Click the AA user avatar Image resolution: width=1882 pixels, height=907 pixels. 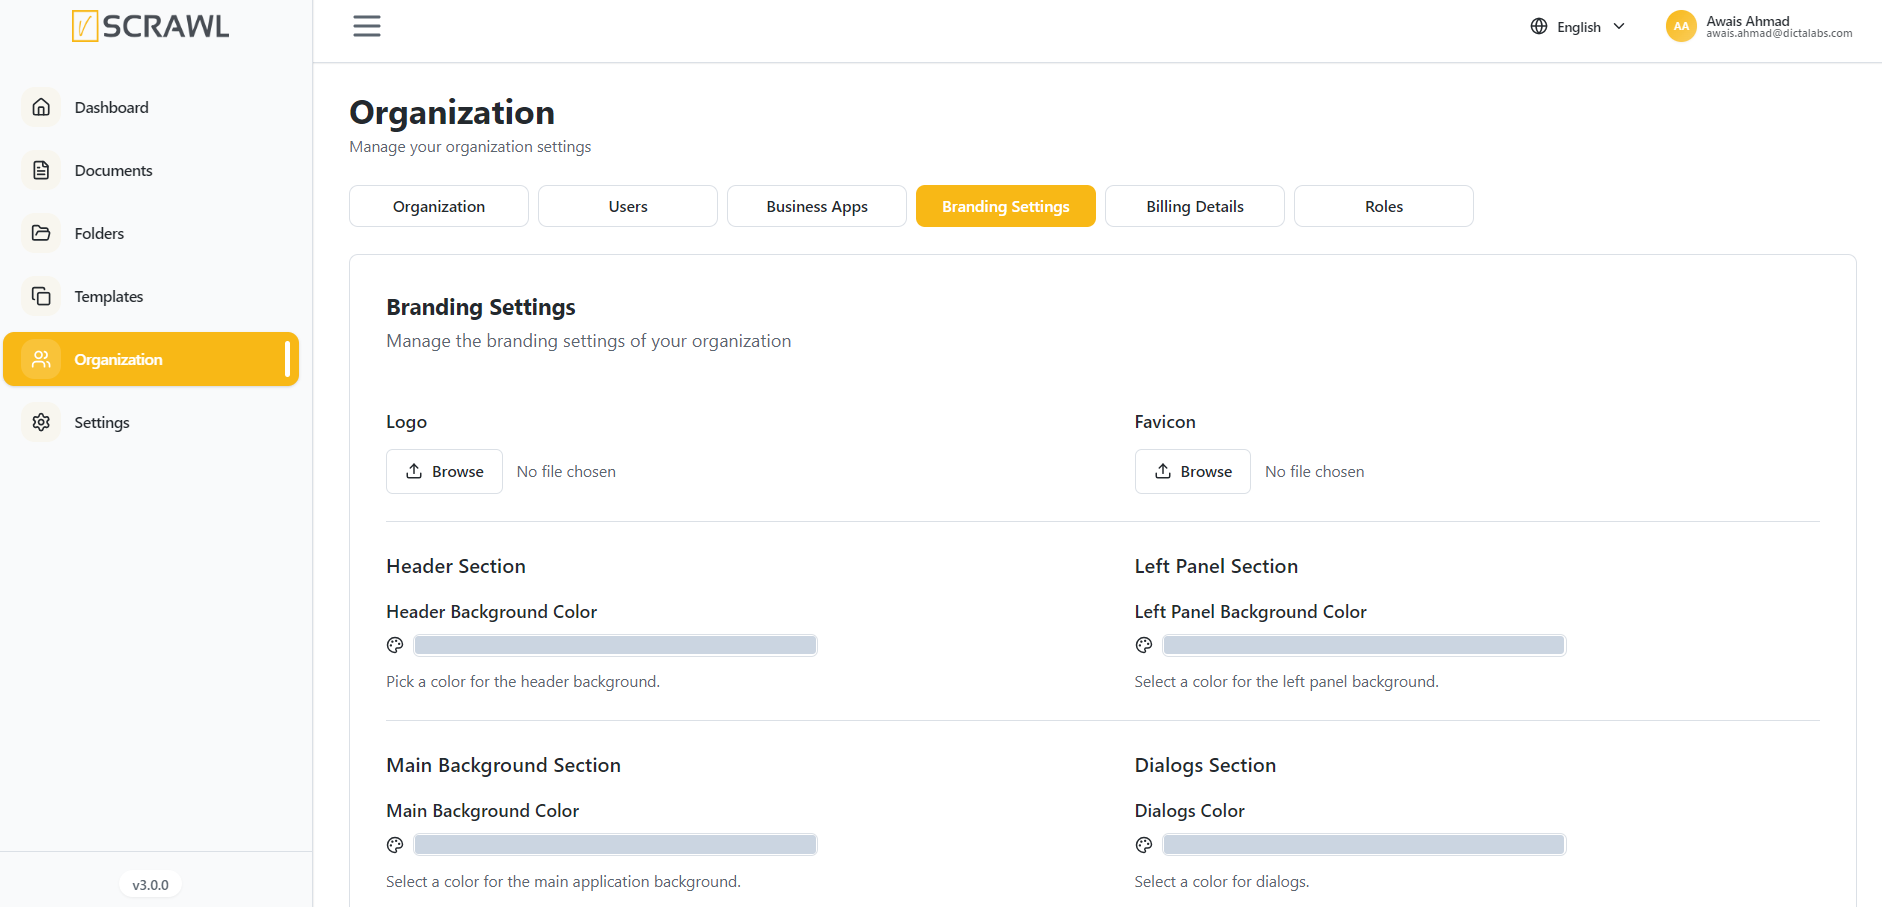coord(1681,26)
